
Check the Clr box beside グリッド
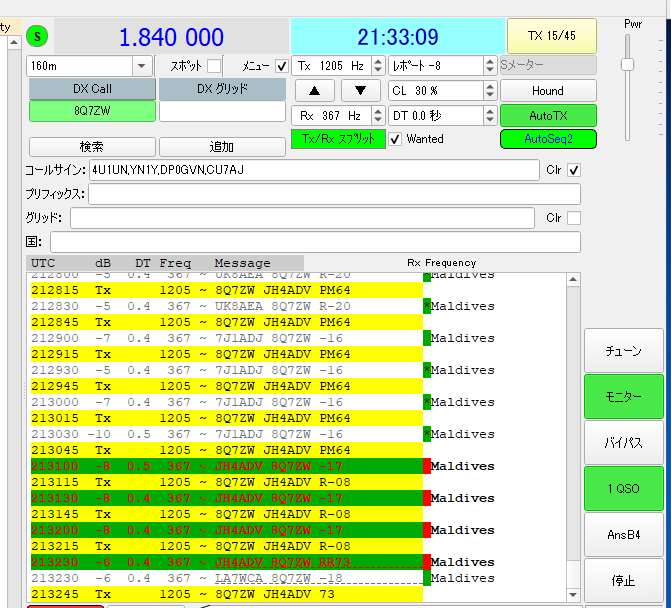click(x=573, y=218)
